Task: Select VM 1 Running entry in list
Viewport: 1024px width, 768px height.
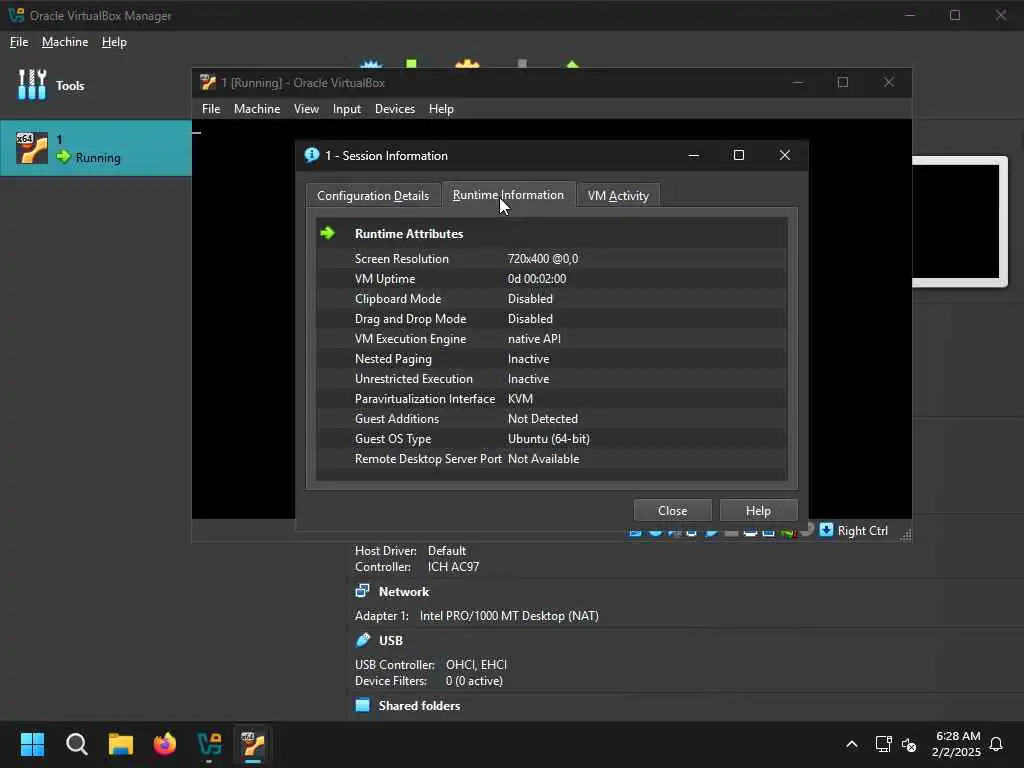Action: pos(96,148)
